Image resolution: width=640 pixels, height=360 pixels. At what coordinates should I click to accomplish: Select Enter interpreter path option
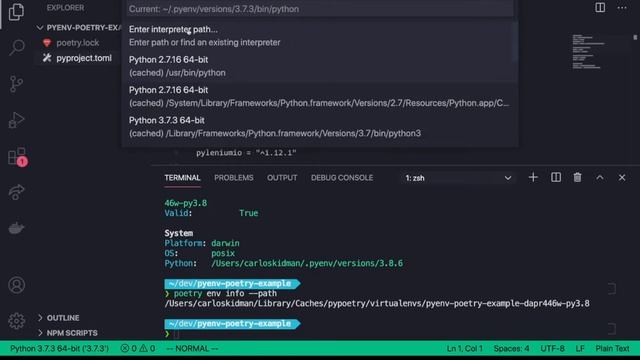(x=320, y=36)
